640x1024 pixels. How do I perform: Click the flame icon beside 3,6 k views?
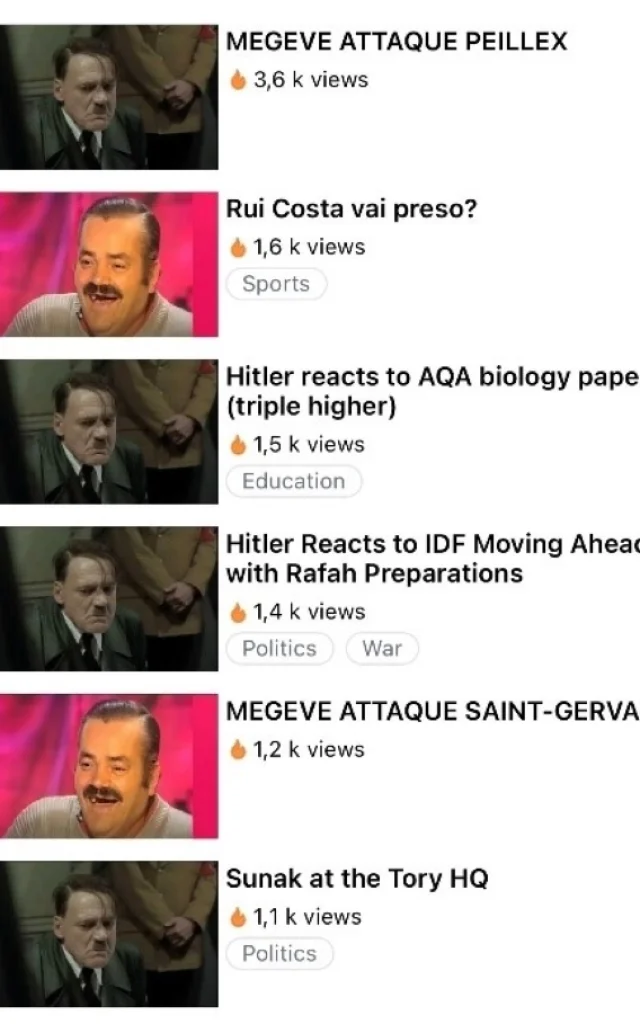[x=238, y=80]
